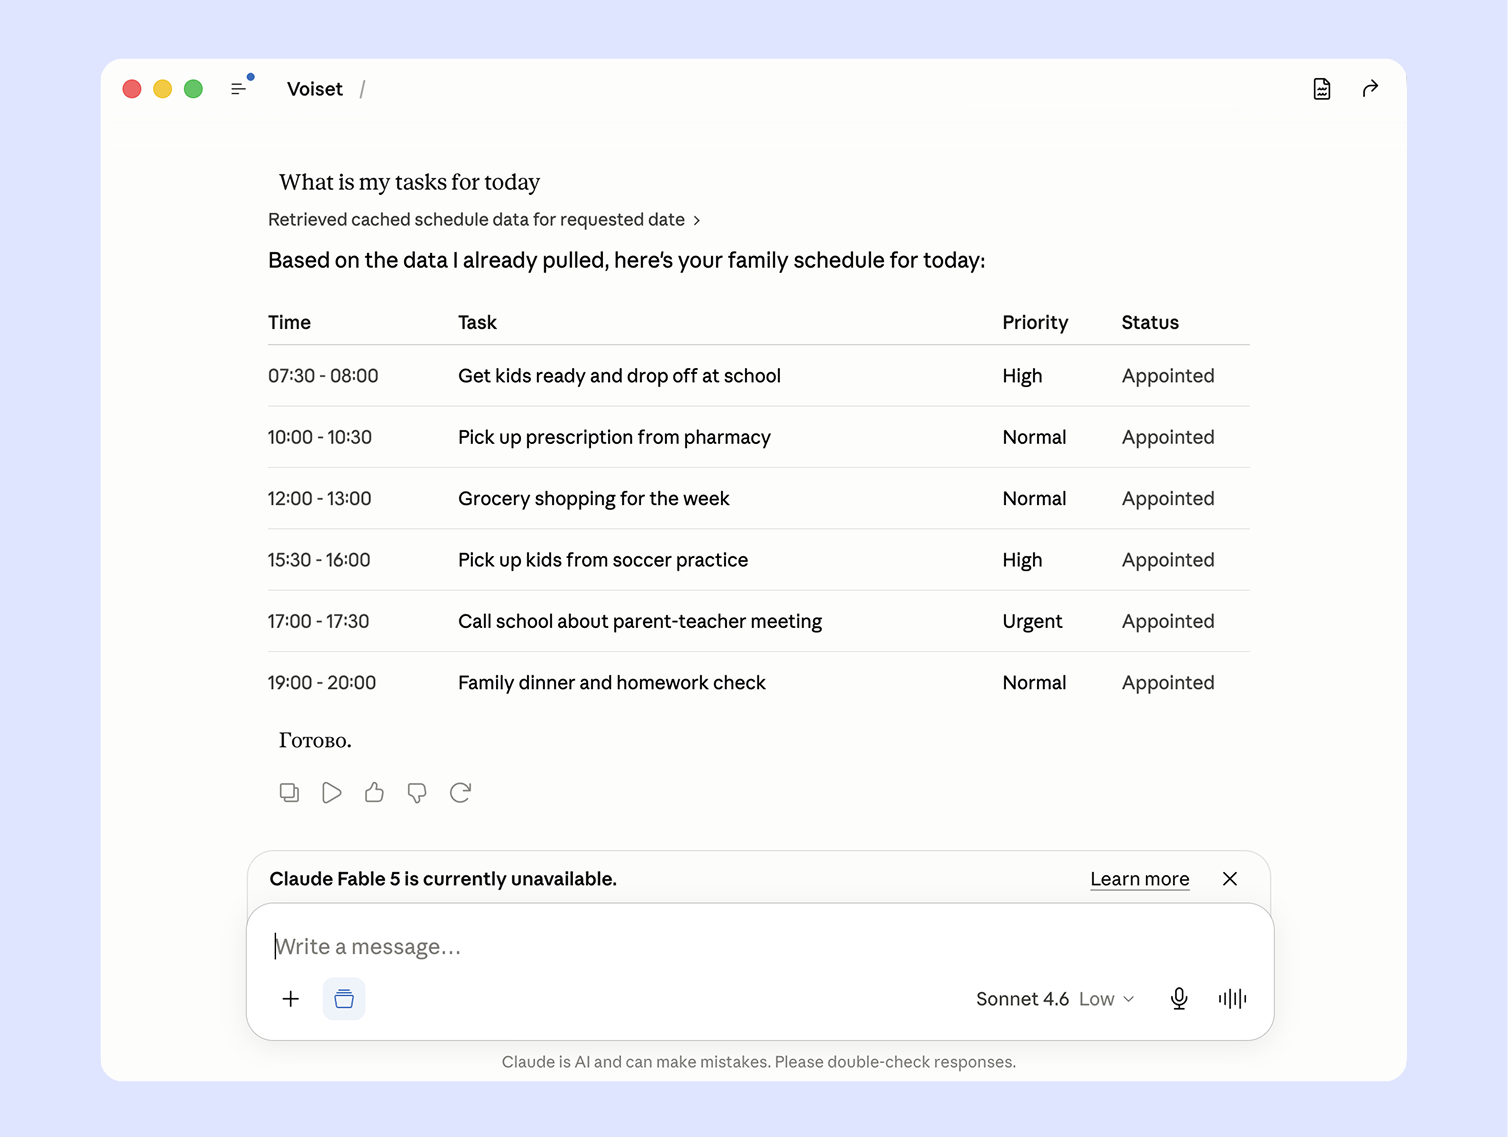Give the response a thumbs up
Screen dimensions: 1508x1137
[x=374, y=793]
